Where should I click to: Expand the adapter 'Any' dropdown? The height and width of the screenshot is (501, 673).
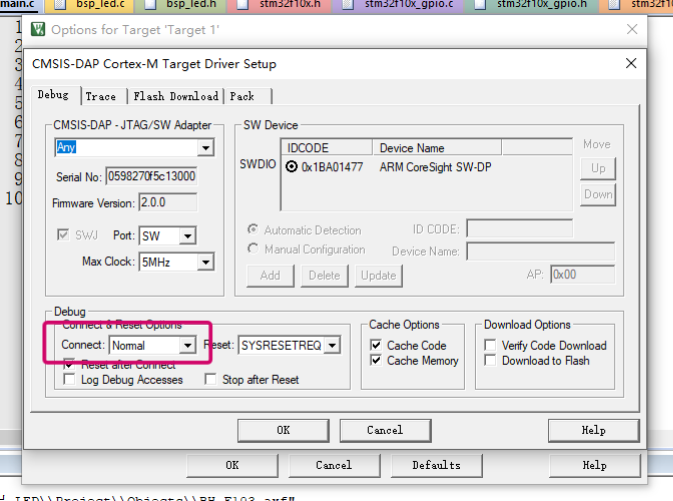click(206, 148)
